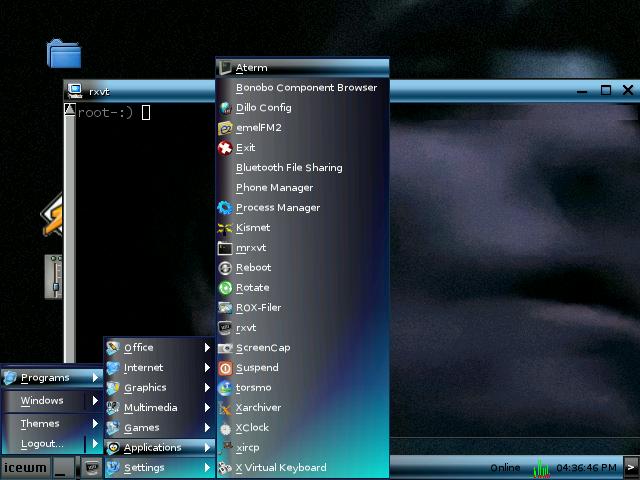The width and height of the screenshot is (640, 480).
Task: Click the Reboot icon entry
Action: 225,268
